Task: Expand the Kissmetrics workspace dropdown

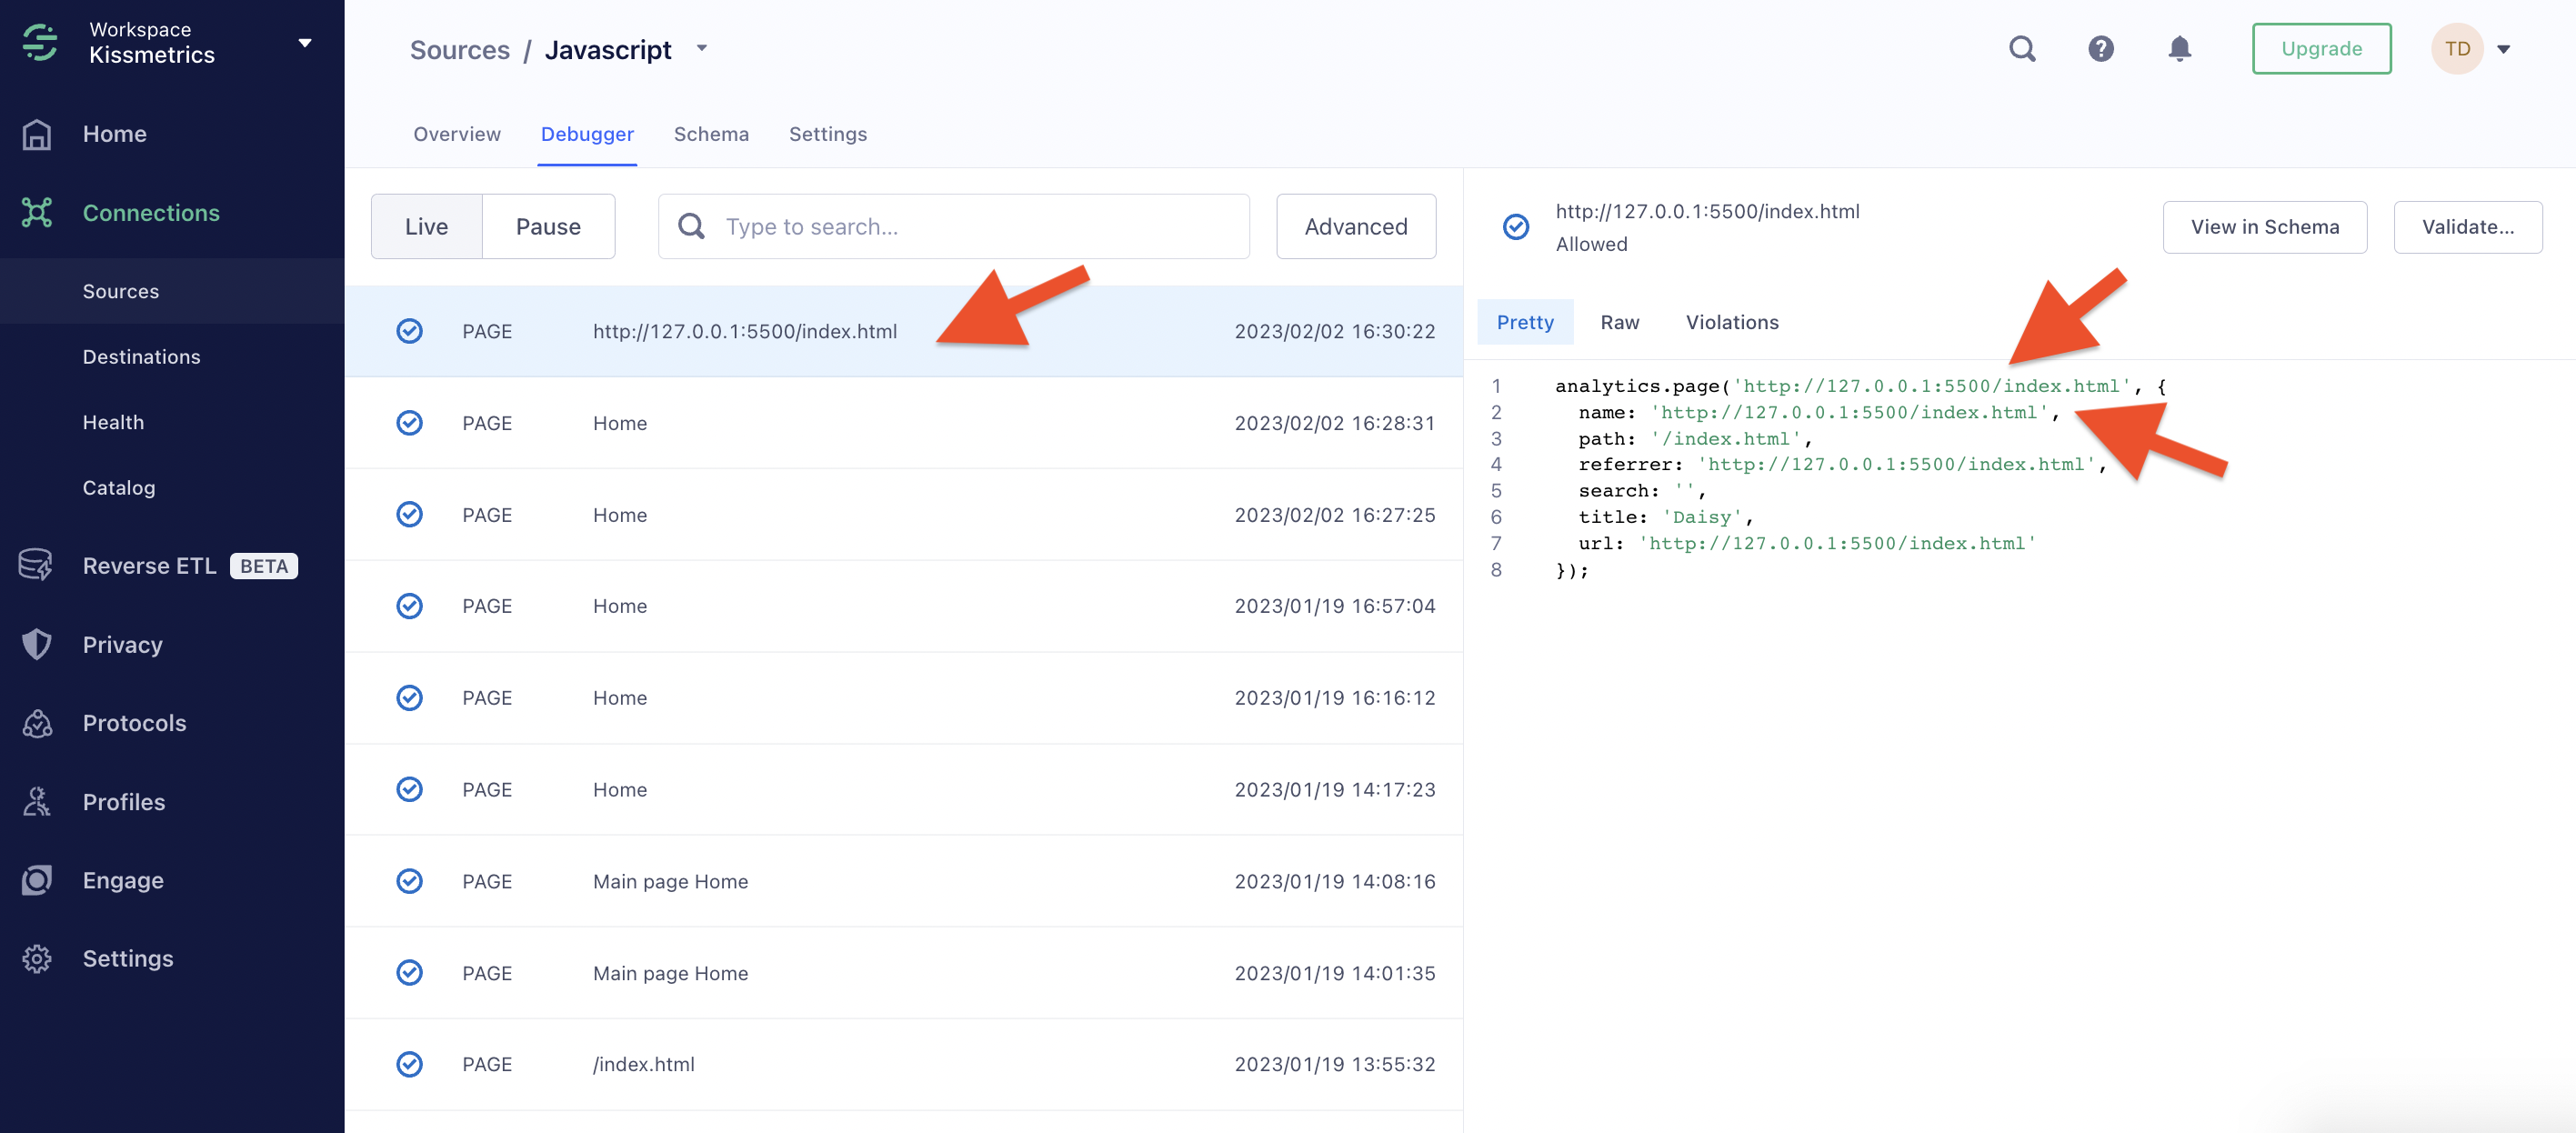Action: tap(305, 42)
